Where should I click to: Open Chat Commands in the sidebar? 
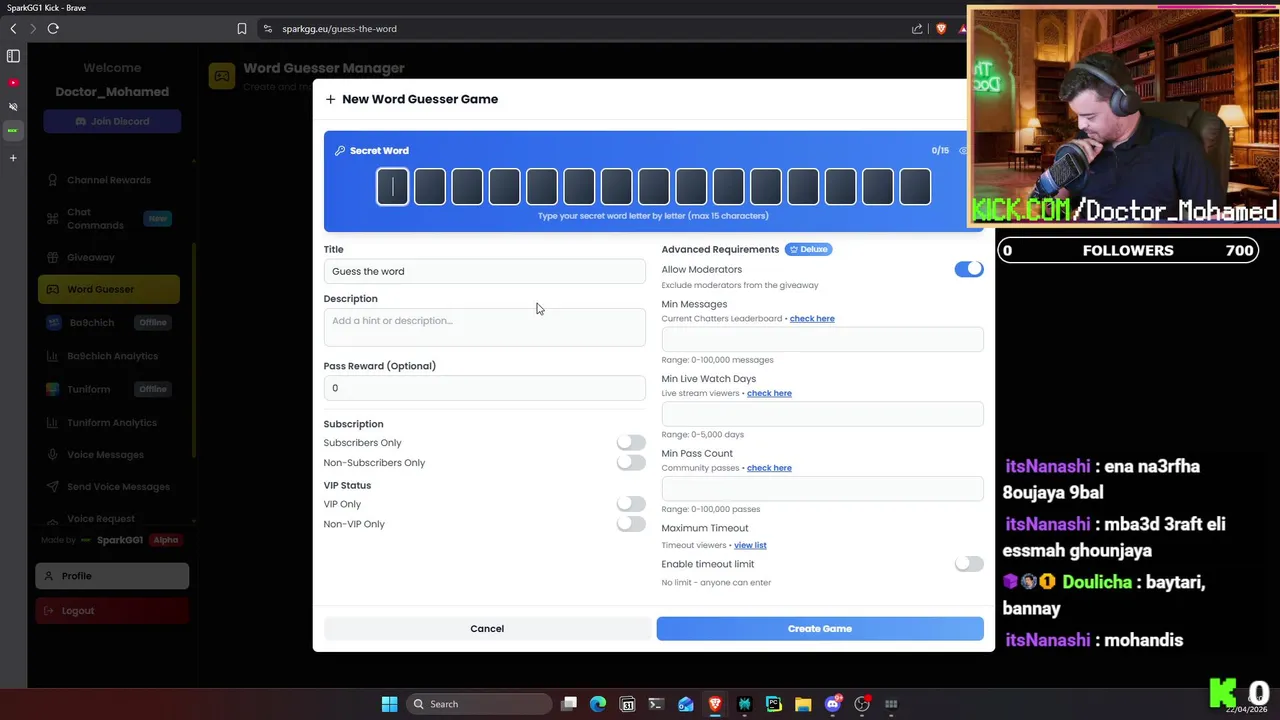tap(109, 219)
